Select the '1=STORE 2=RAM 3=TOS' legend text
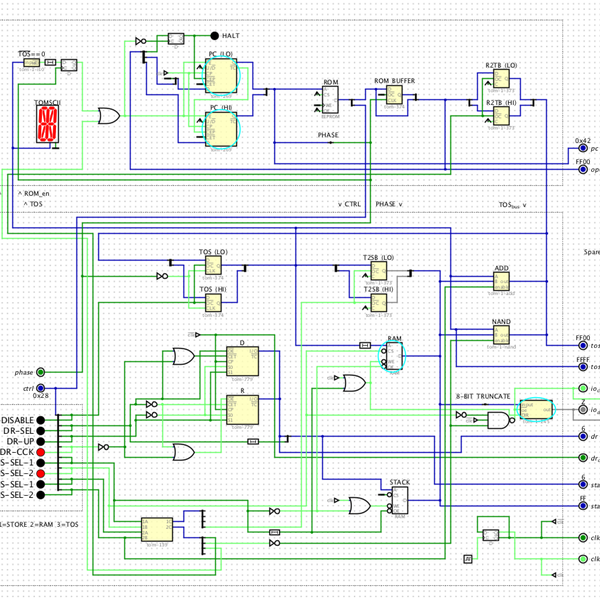 (x=39, y=524)
